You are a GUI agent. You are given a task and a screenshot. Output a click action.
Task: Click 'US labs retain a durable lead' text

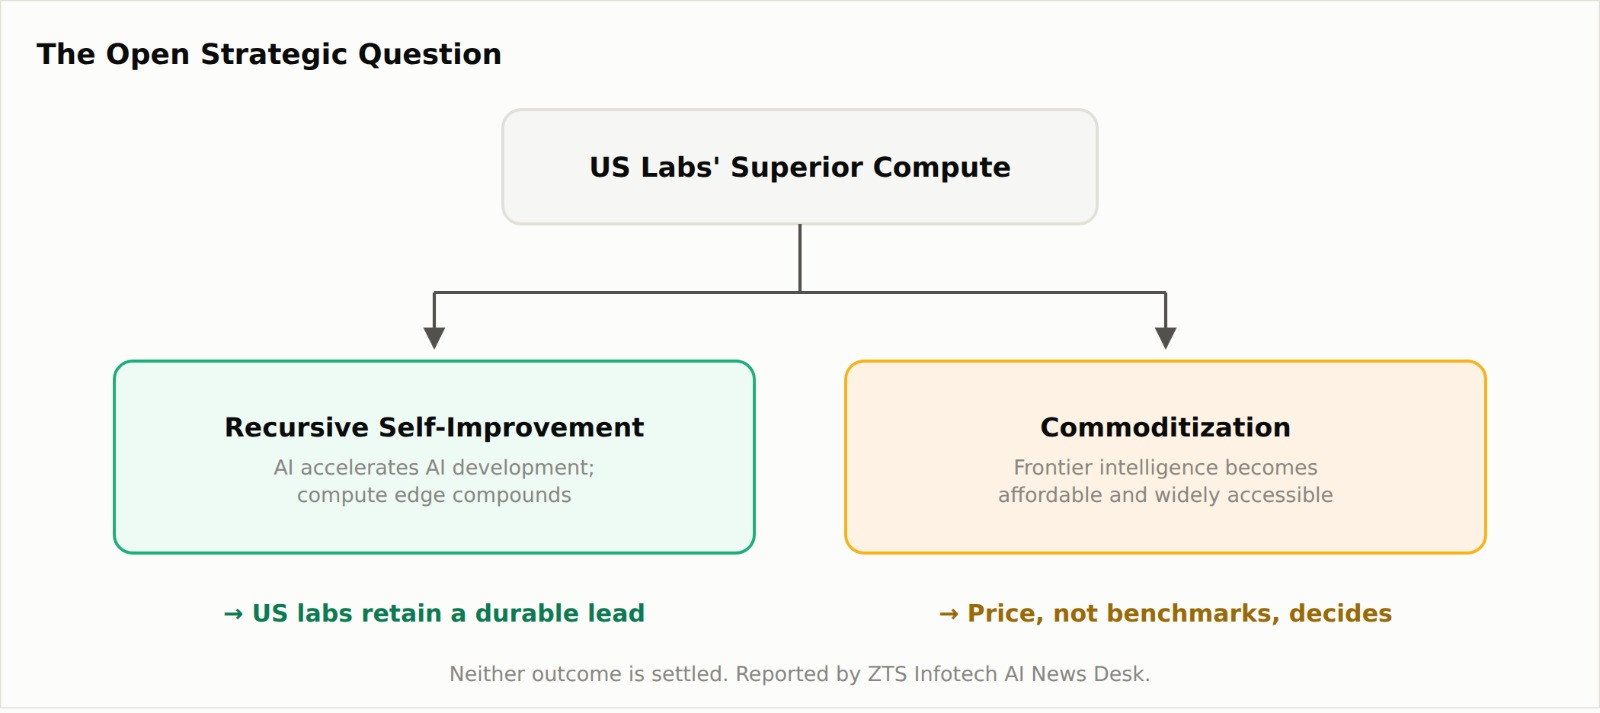448,613
